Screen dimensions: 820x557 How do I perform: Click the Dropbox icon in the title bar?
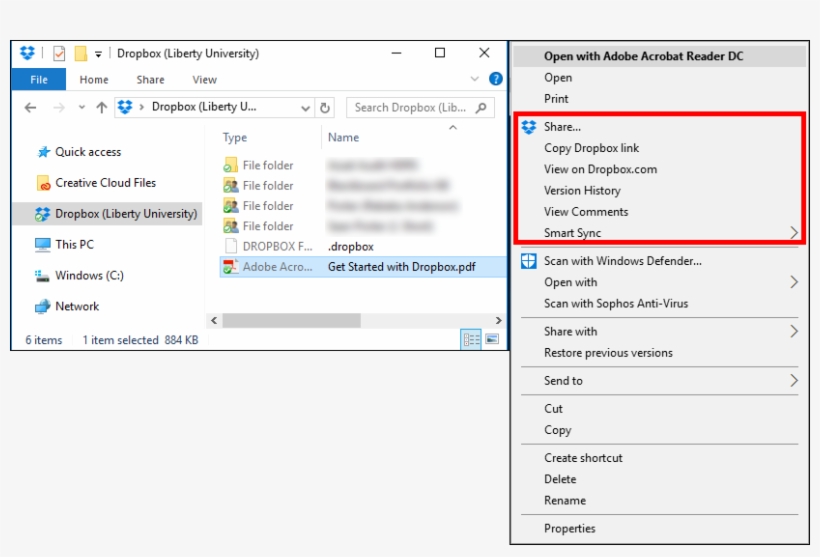(27, 53)
